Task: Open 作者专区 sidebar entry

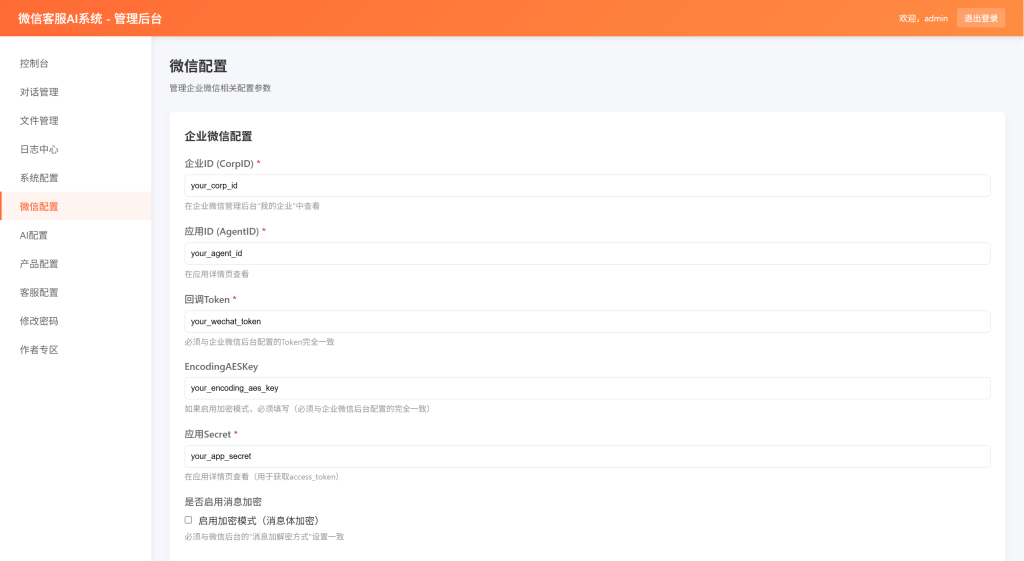Action: click(76, 350)
